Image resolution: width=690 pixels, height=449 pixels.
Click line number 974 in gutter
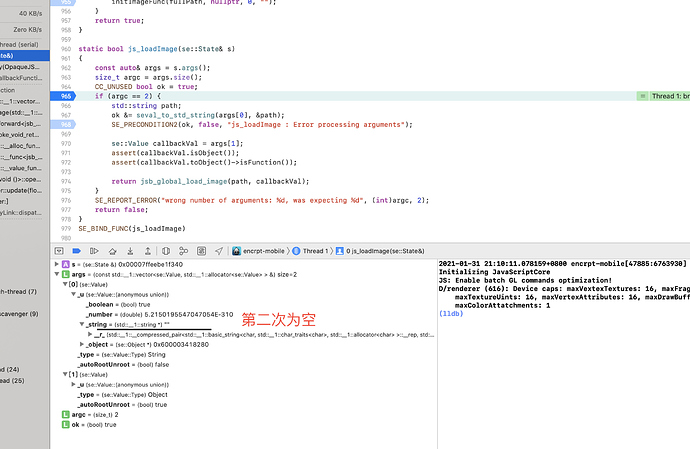(66, 181)
